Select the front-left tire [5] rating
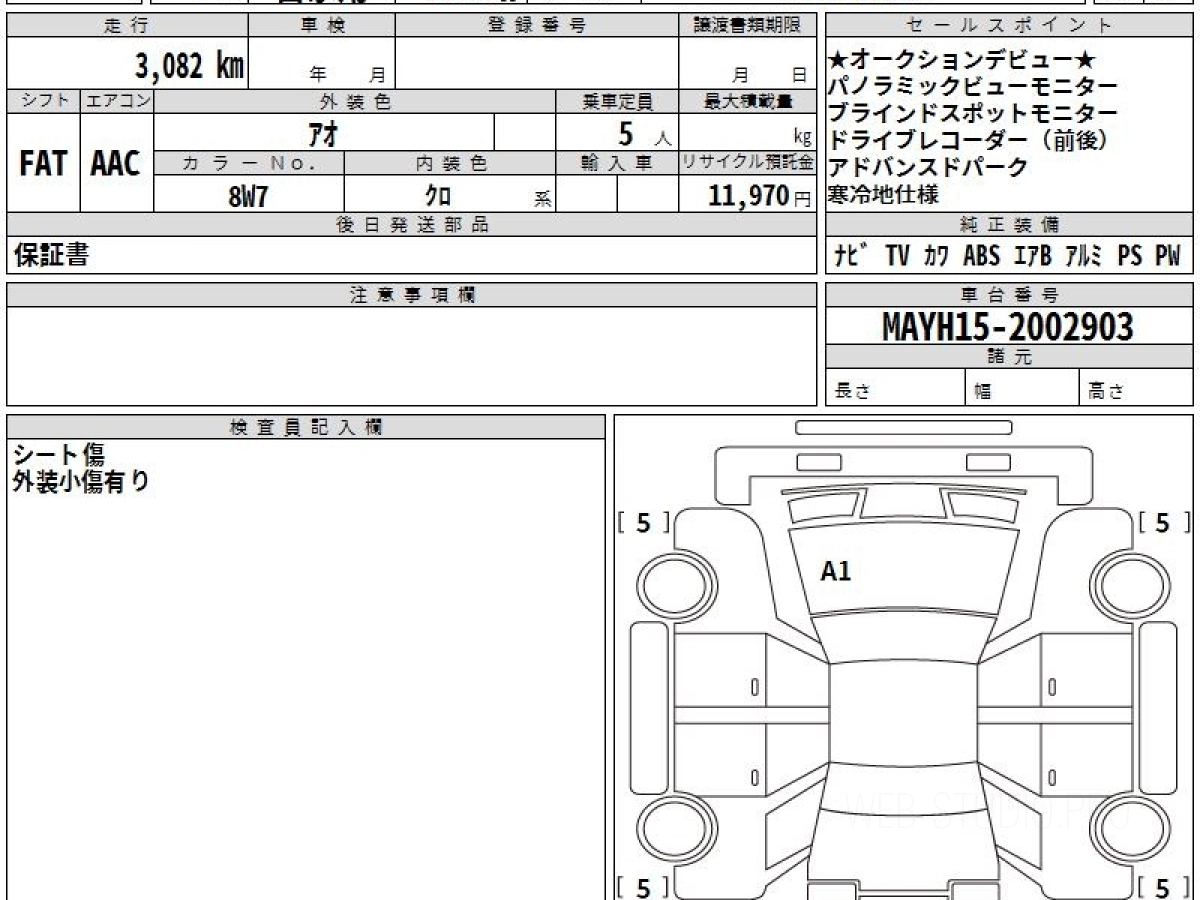The image size is (1200, 900). point(642,522)
